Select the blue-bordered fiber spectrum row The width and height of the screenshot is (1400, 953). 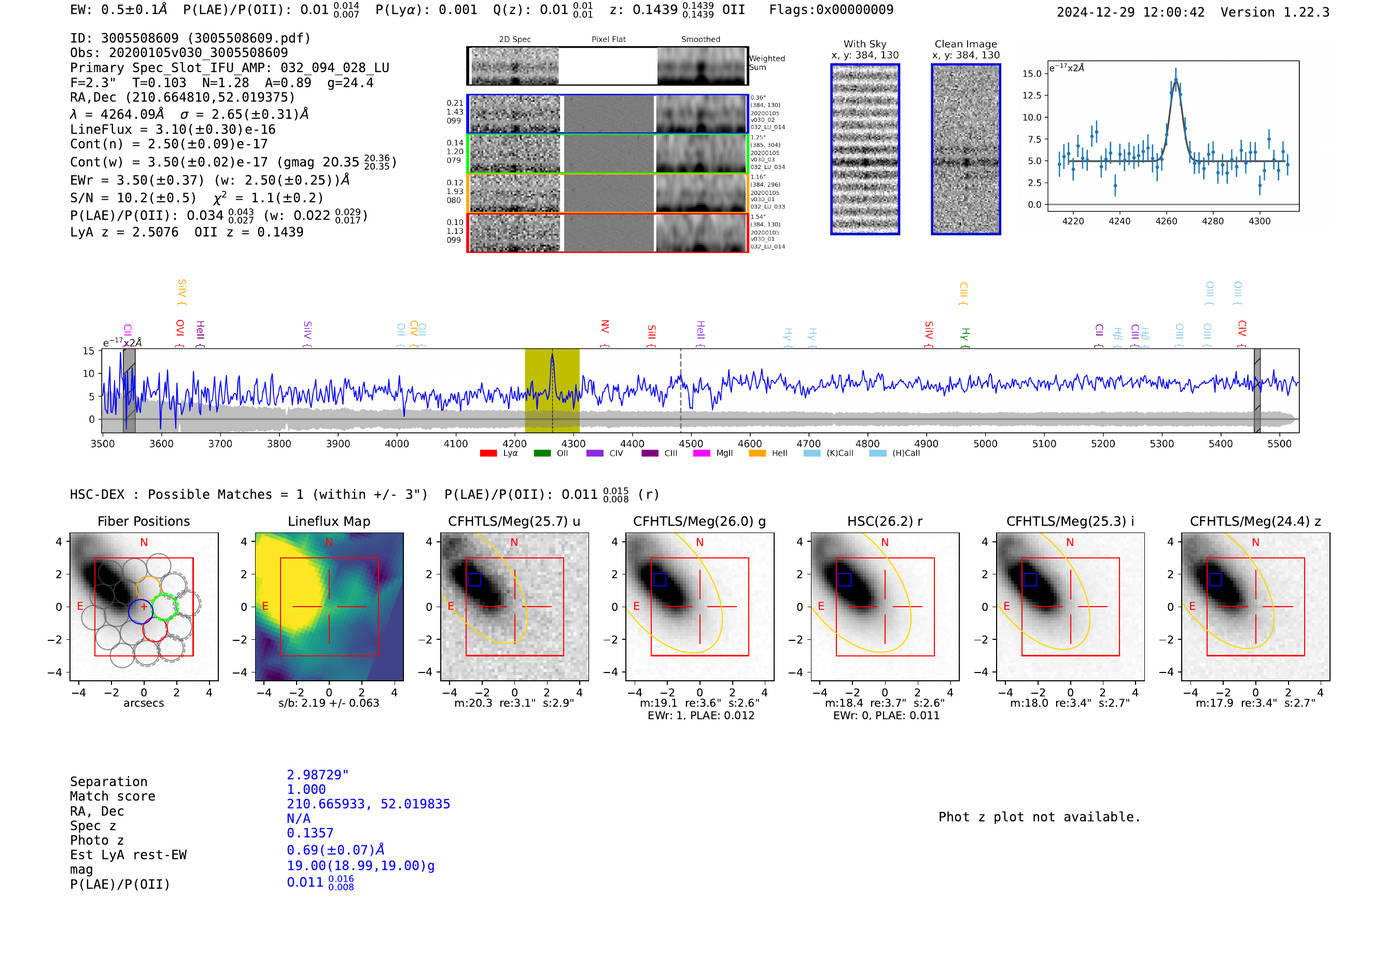(x=607, y=114)
